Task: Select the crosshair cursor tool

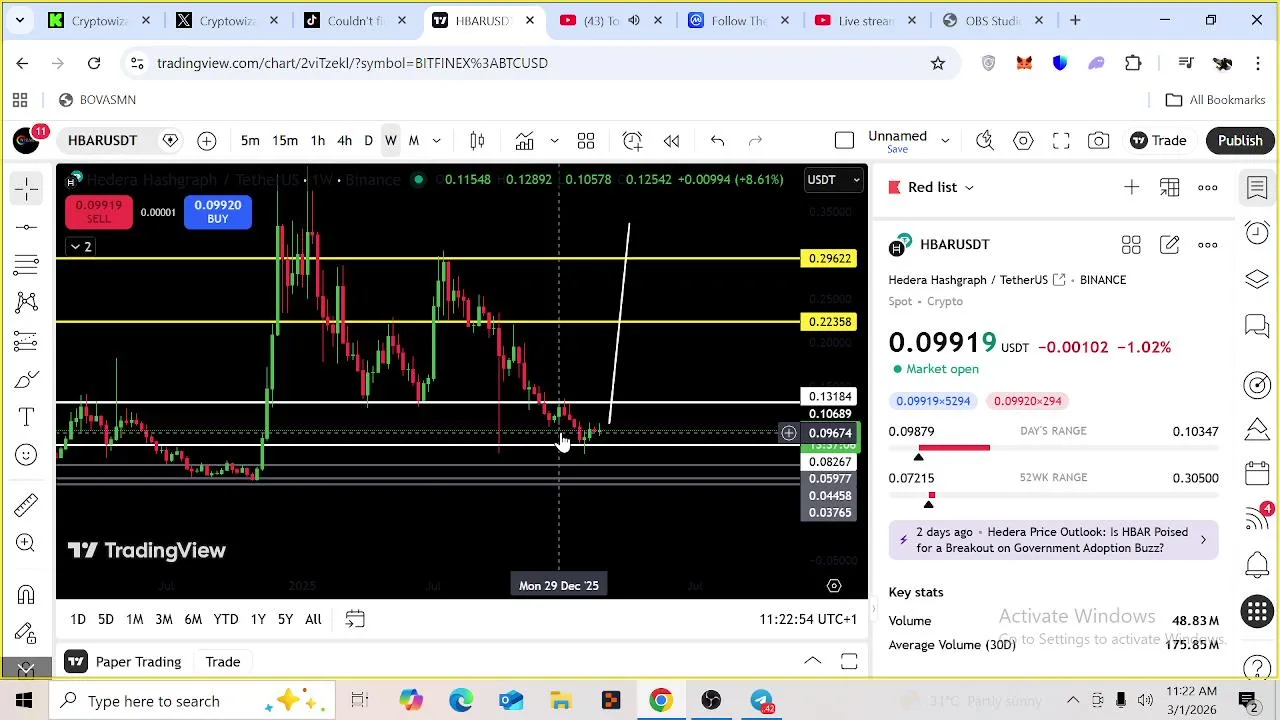Action: click(x=27, y=188)
